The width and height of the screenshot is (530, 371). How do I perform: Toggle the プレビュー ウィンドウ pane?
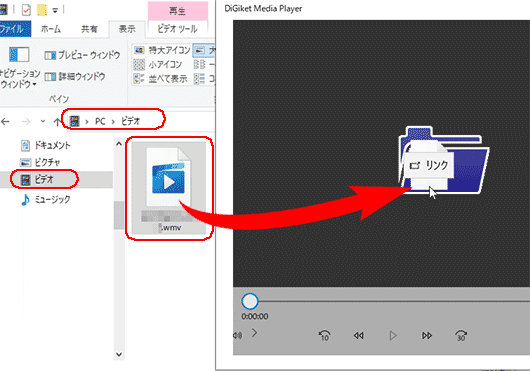(82, 55)
